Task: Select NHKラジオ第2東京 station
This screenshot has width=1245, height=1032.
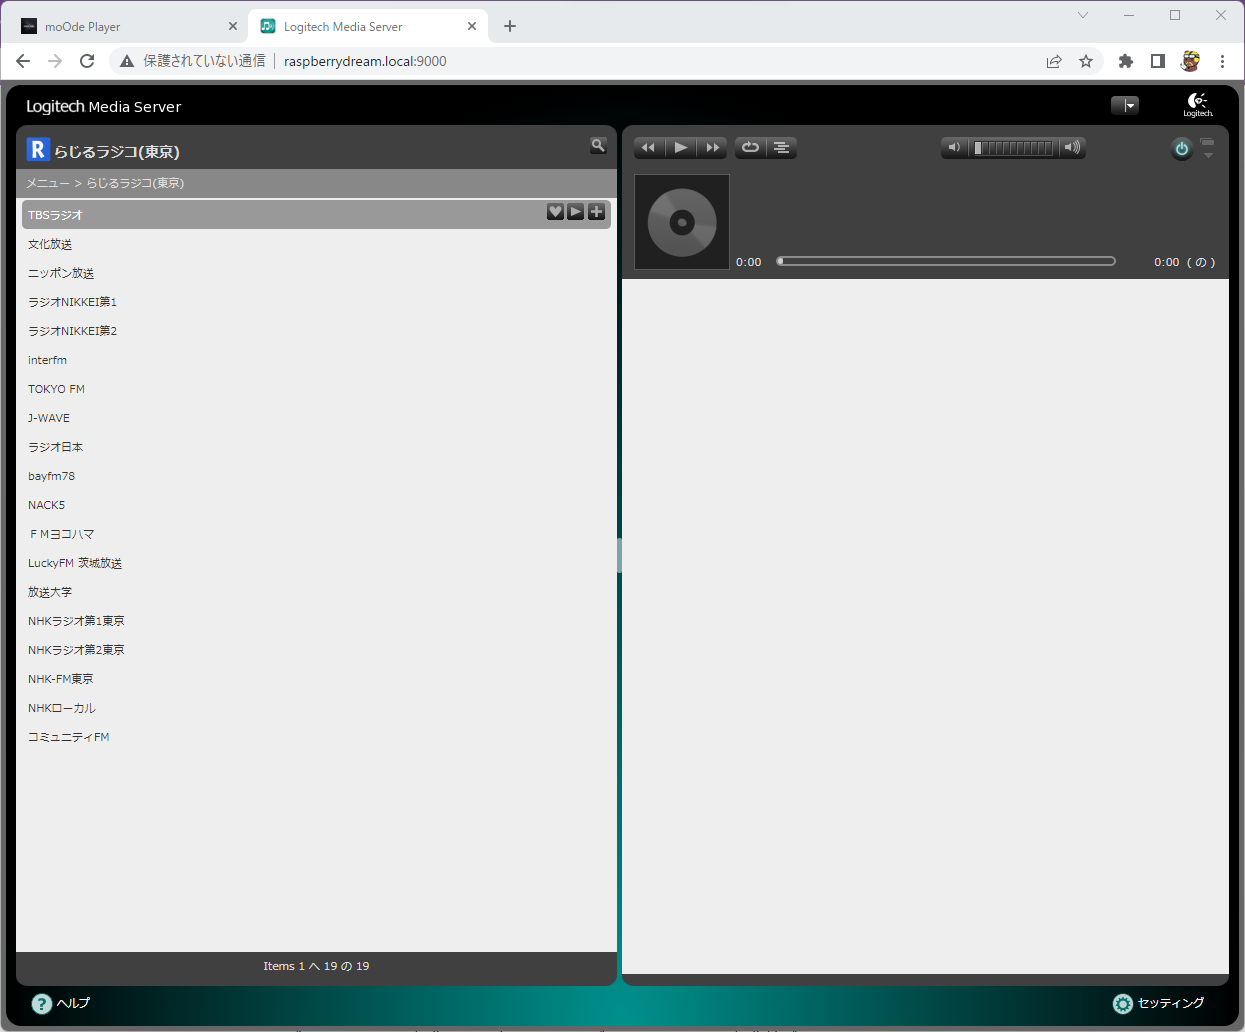Action: 316,650
